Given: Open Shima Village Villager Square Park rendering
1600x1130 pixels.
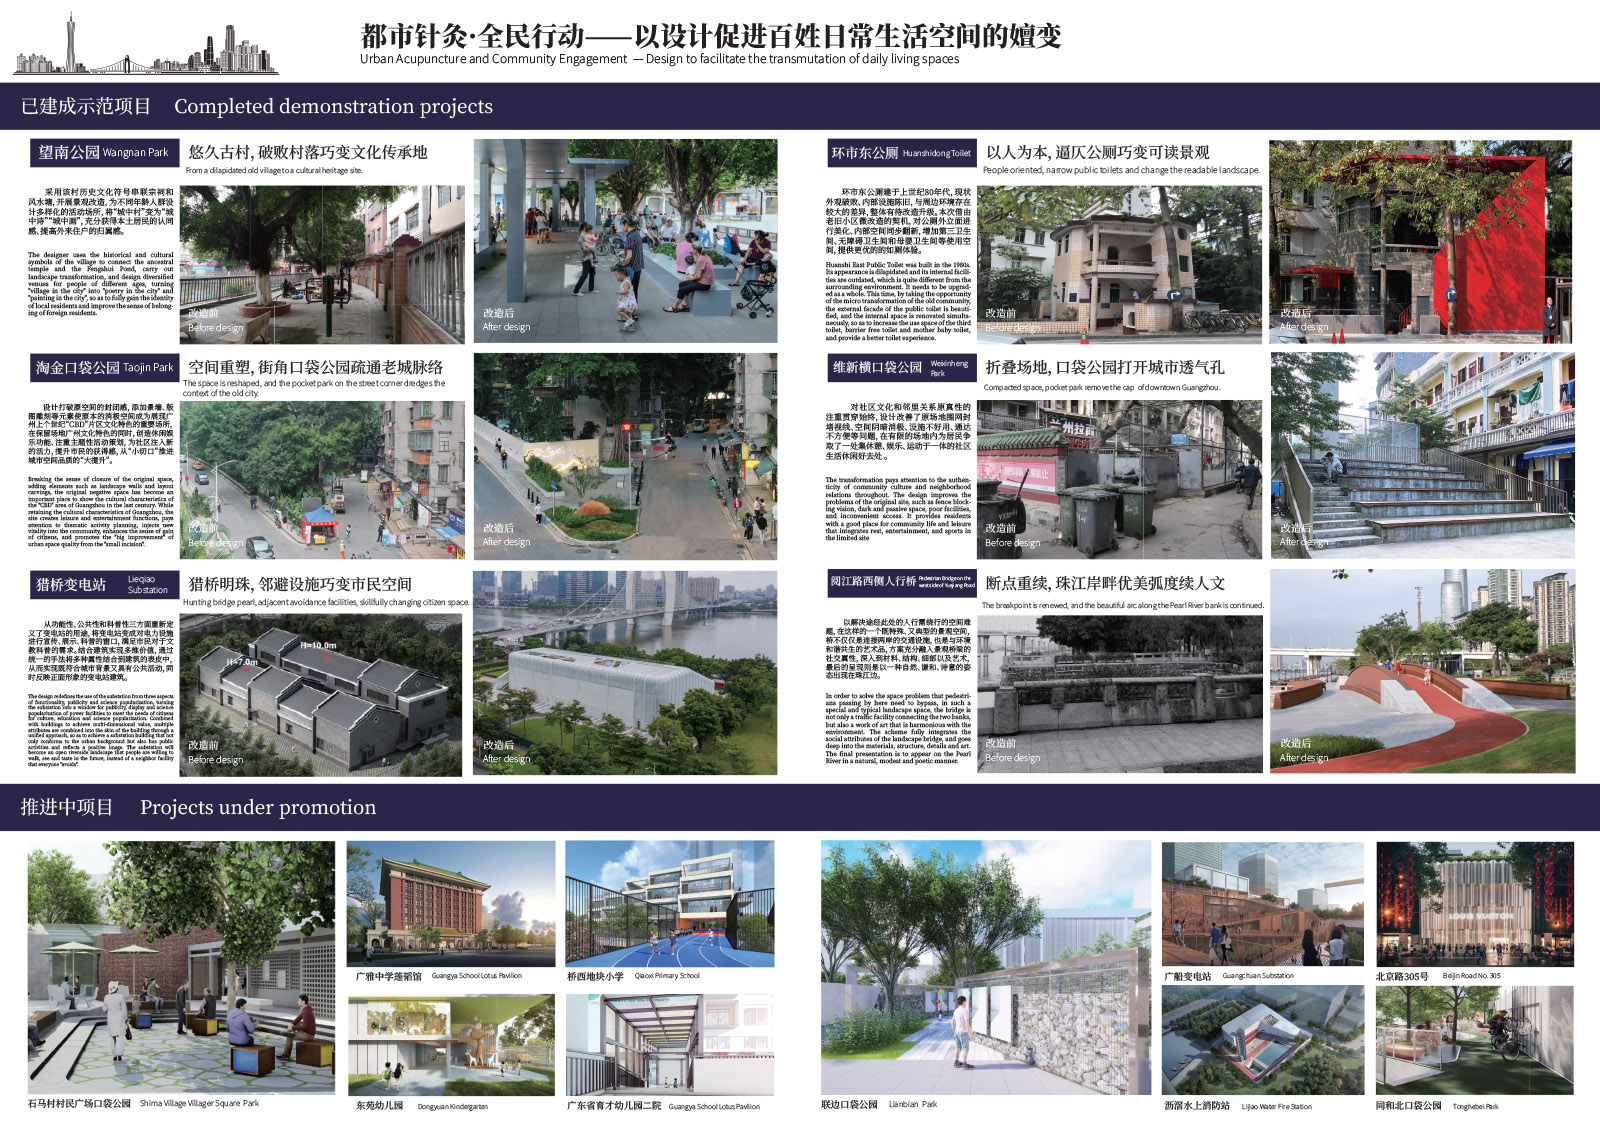Looking at the screenshot, I should click(181, 967).
